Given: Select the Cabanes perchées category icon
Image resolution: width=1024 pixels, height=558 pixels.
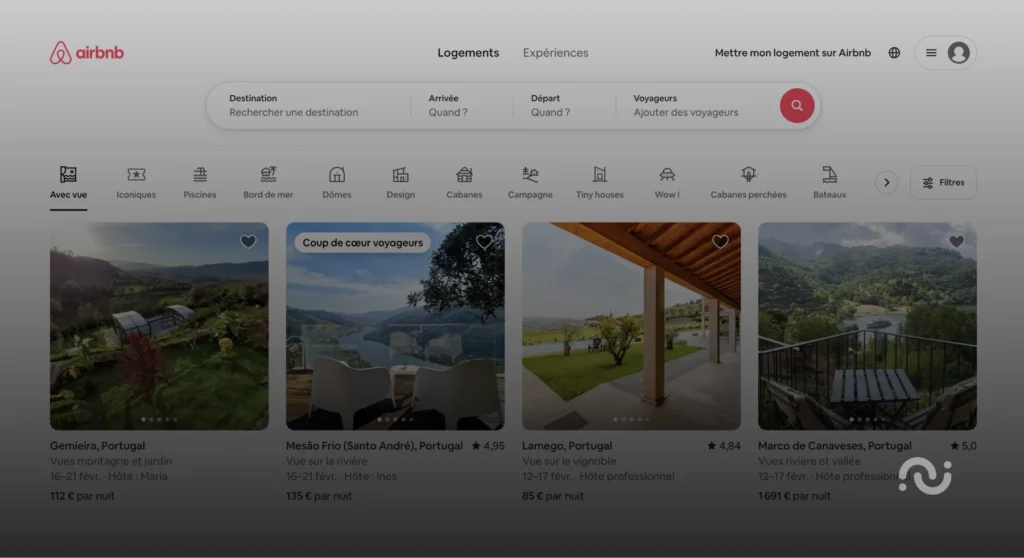Looking at the screenshot, I should 748,174.
